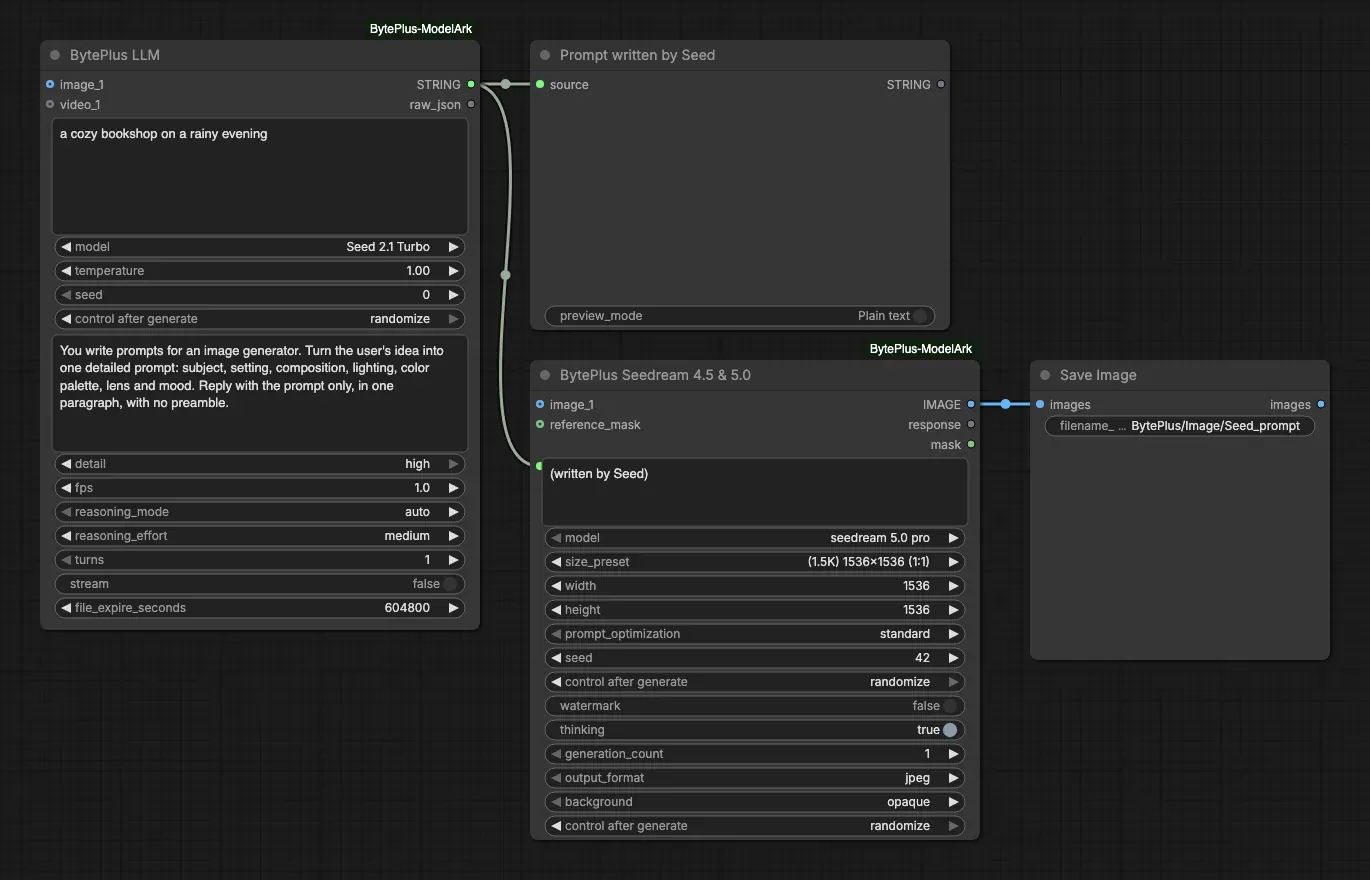This screenshot has width=1370, height=880.
Task: Click the midpoint dot on the curved prompt link
Action: pos(506,274)
